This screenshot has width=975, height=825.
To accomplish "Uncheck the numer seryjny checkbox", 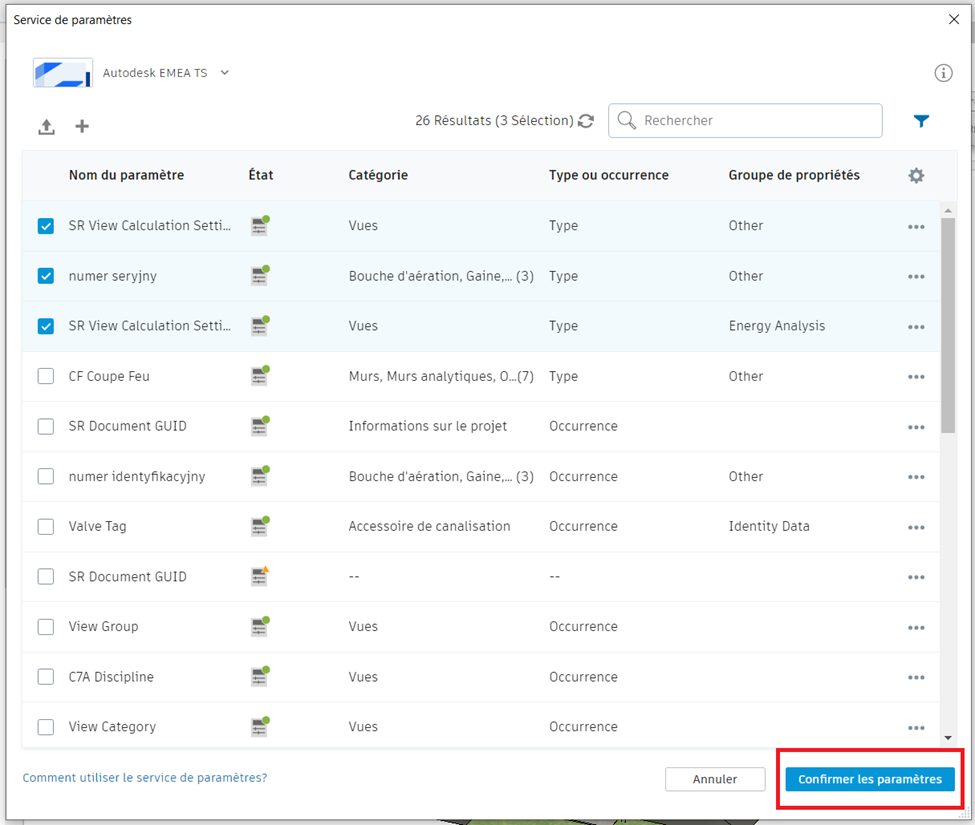I will click(x=45, y=275).
